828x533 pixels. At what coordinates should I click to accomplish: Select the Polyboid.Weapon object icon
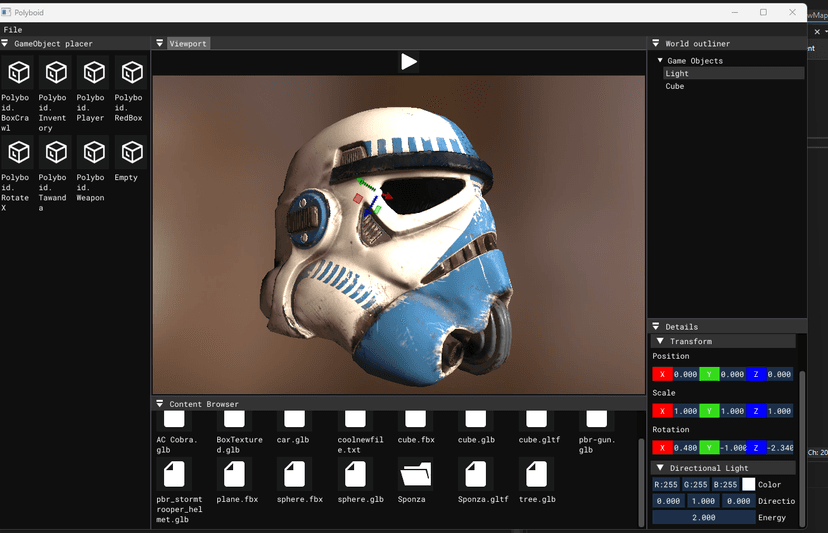point(93,153)
